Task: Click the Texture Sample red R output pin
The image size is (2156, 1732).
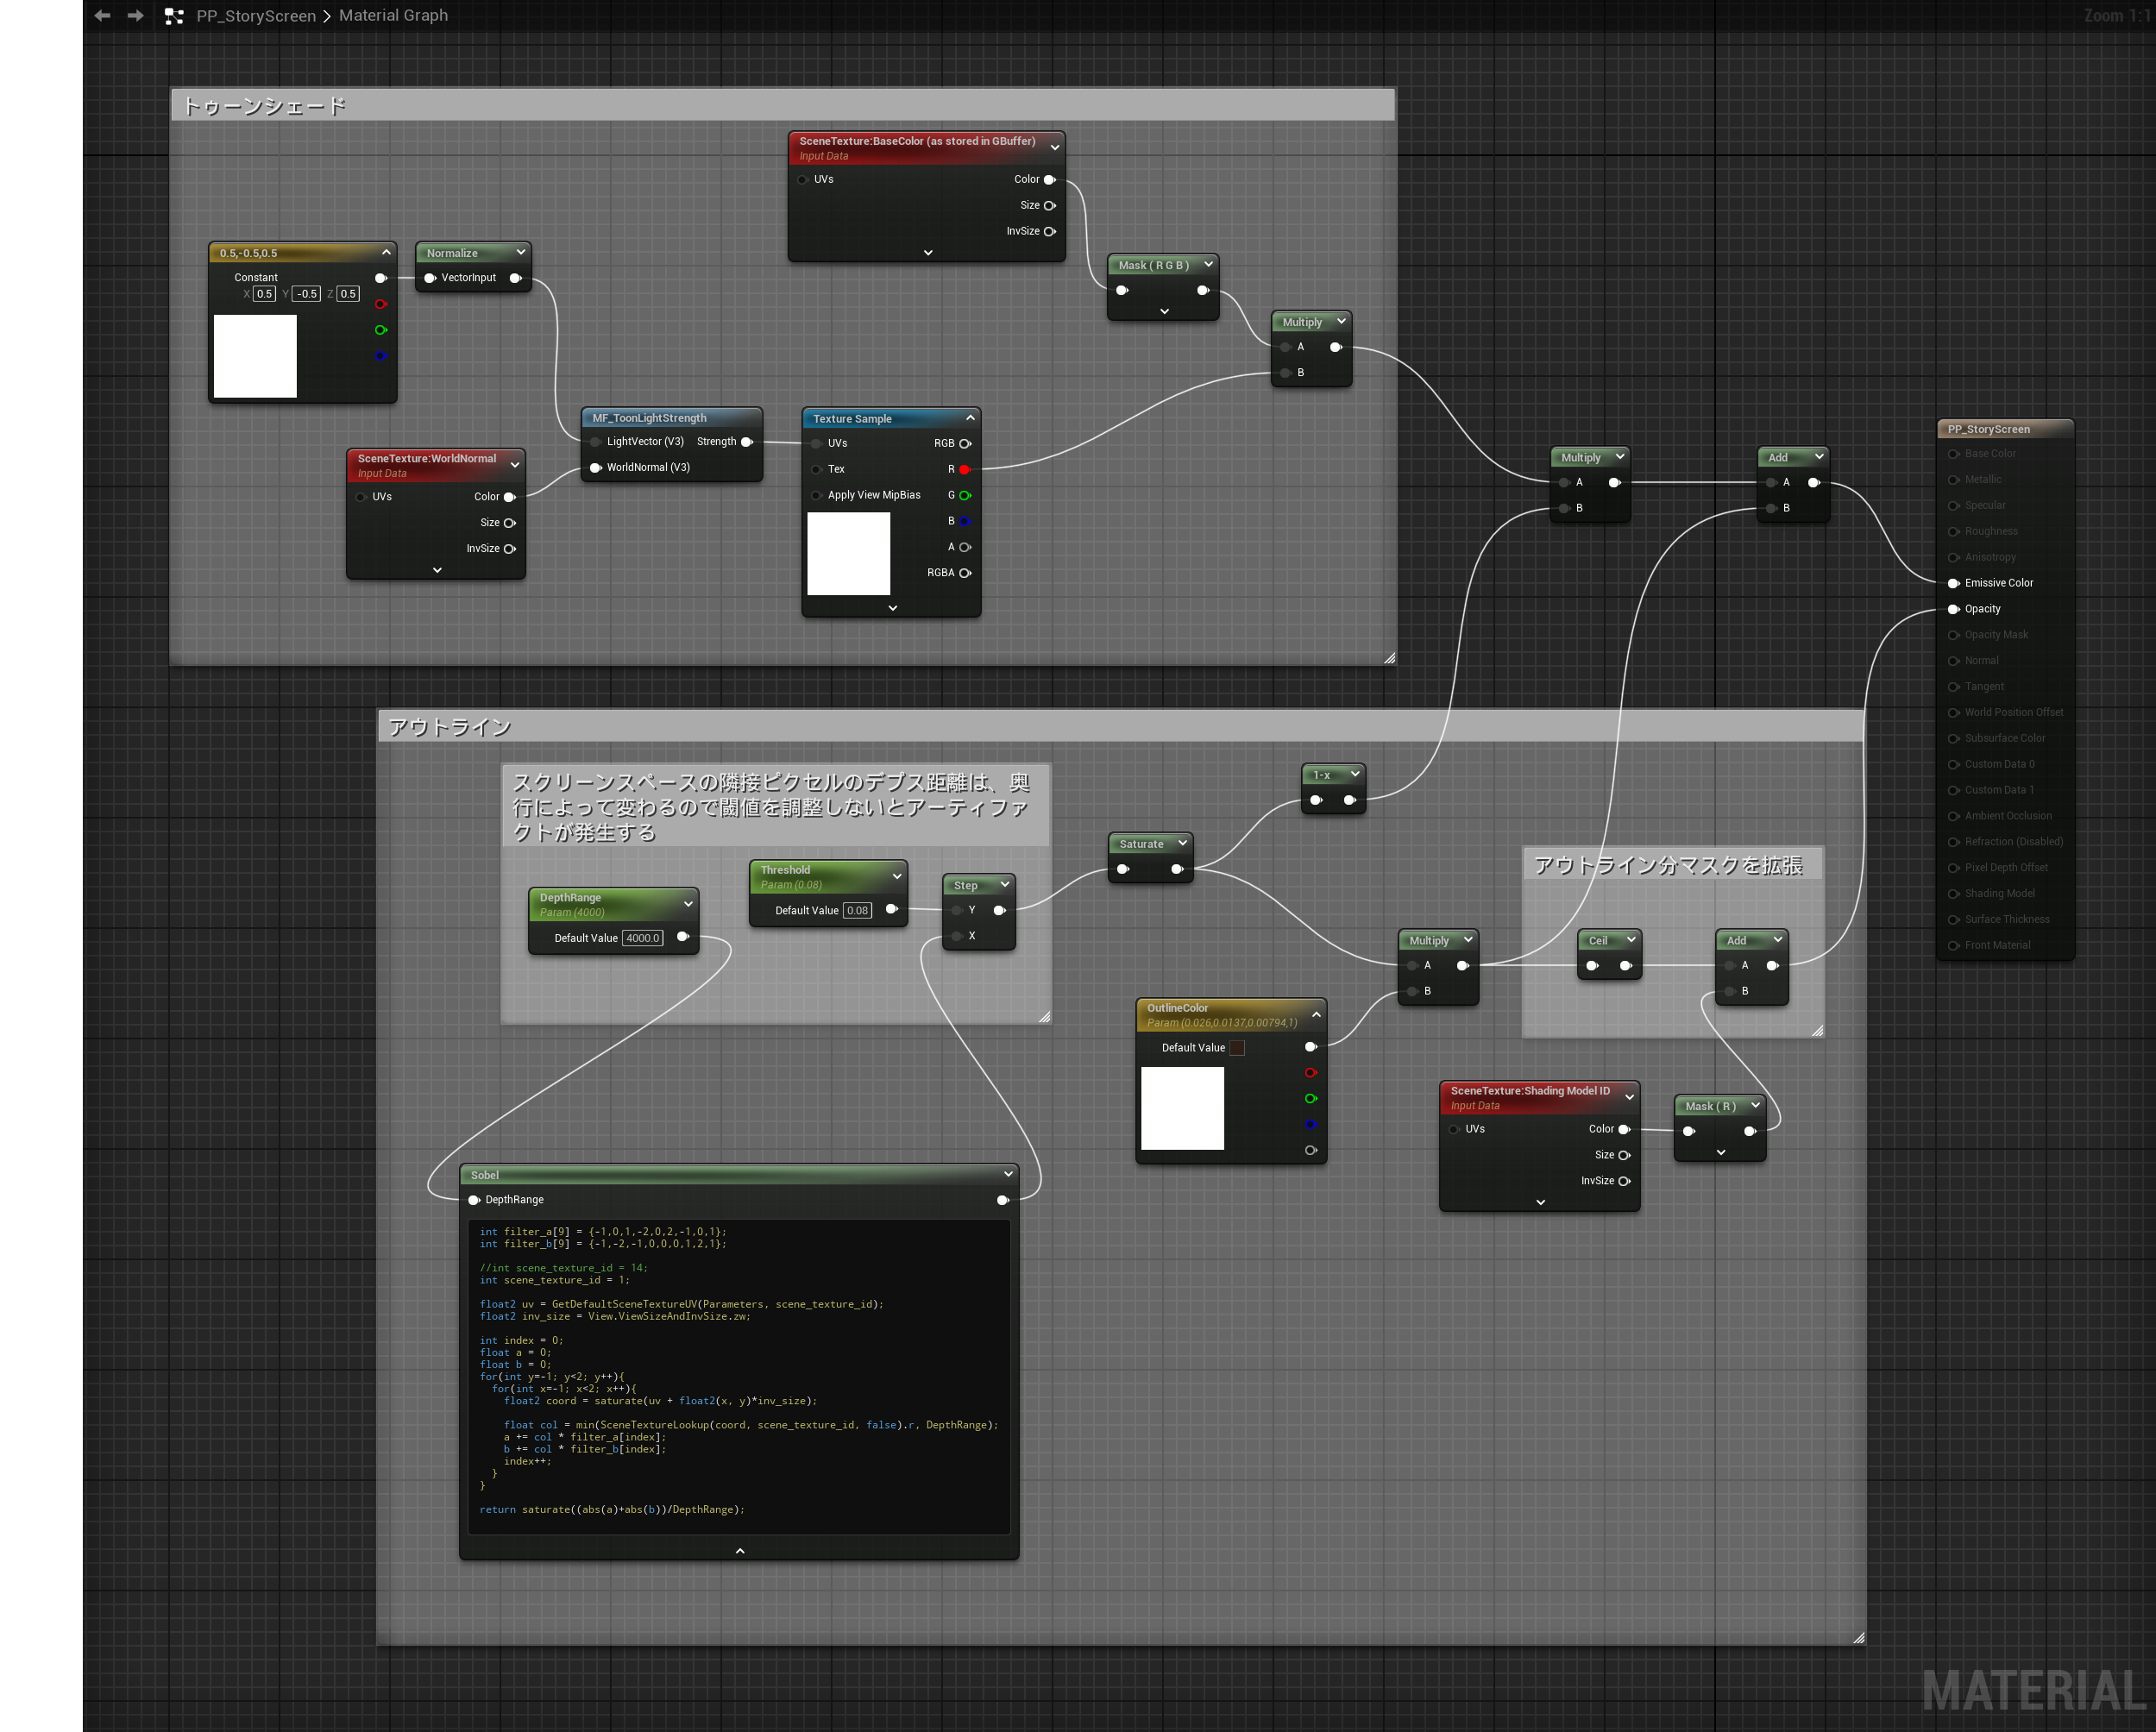Action: [x=964, y=469]
